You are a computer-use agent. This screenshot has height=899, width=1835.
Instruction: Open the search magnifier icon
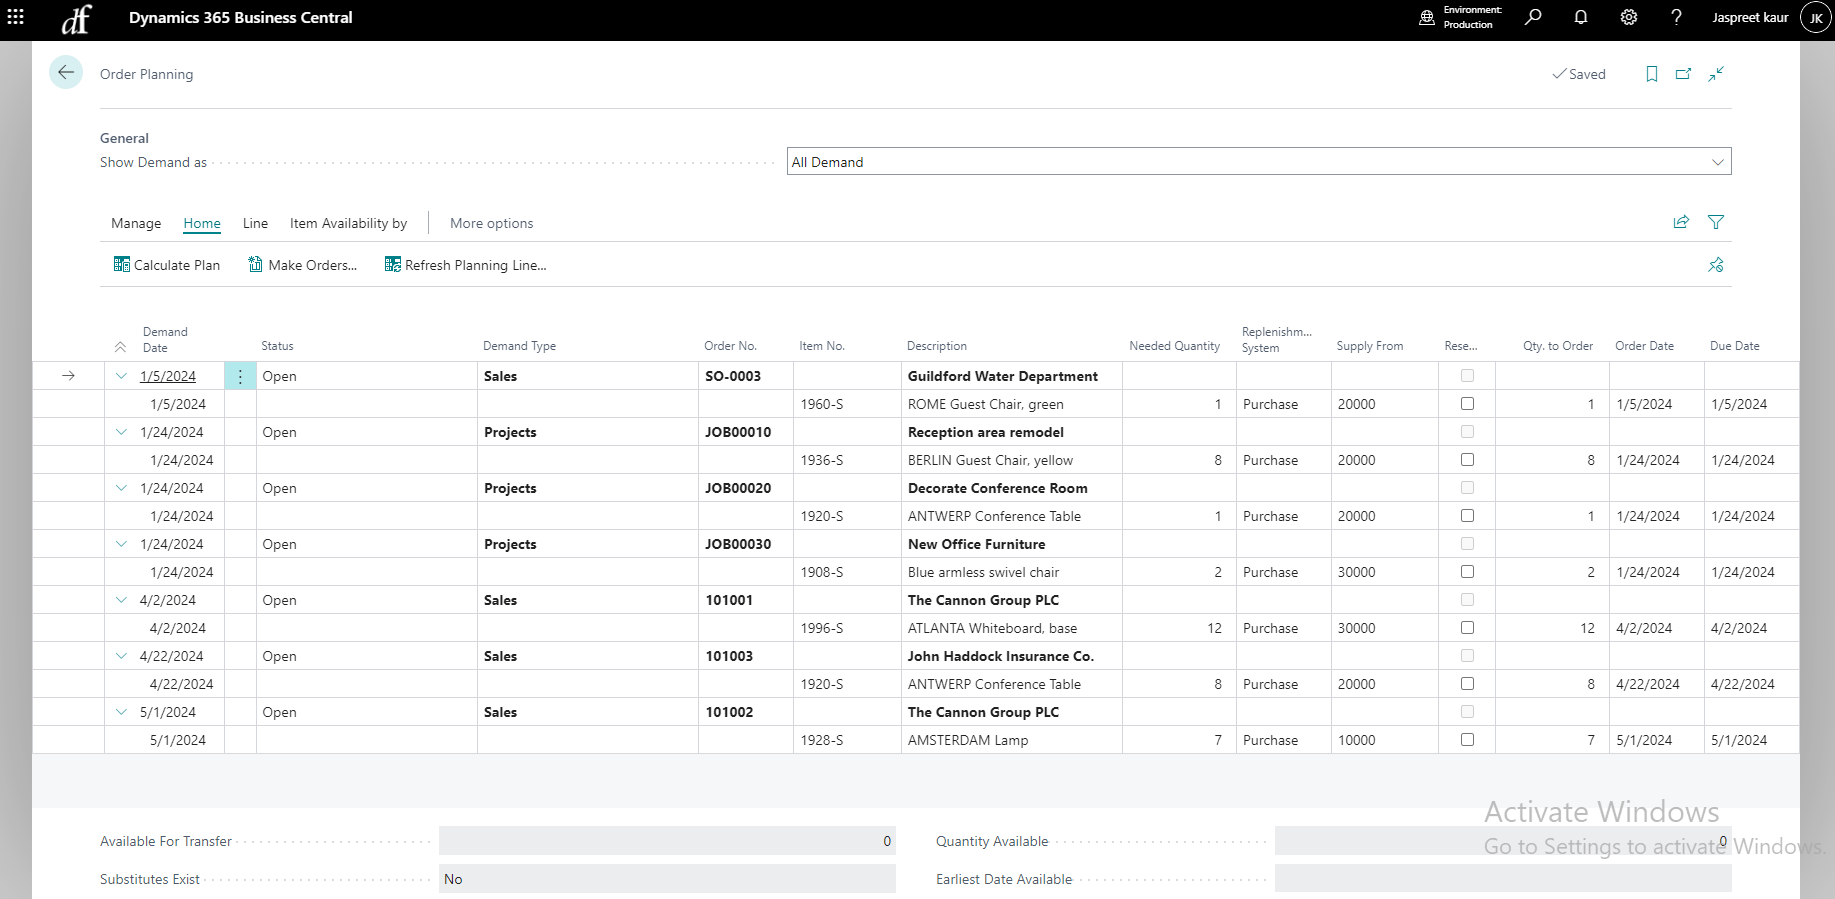click(x=1532, y=17)
